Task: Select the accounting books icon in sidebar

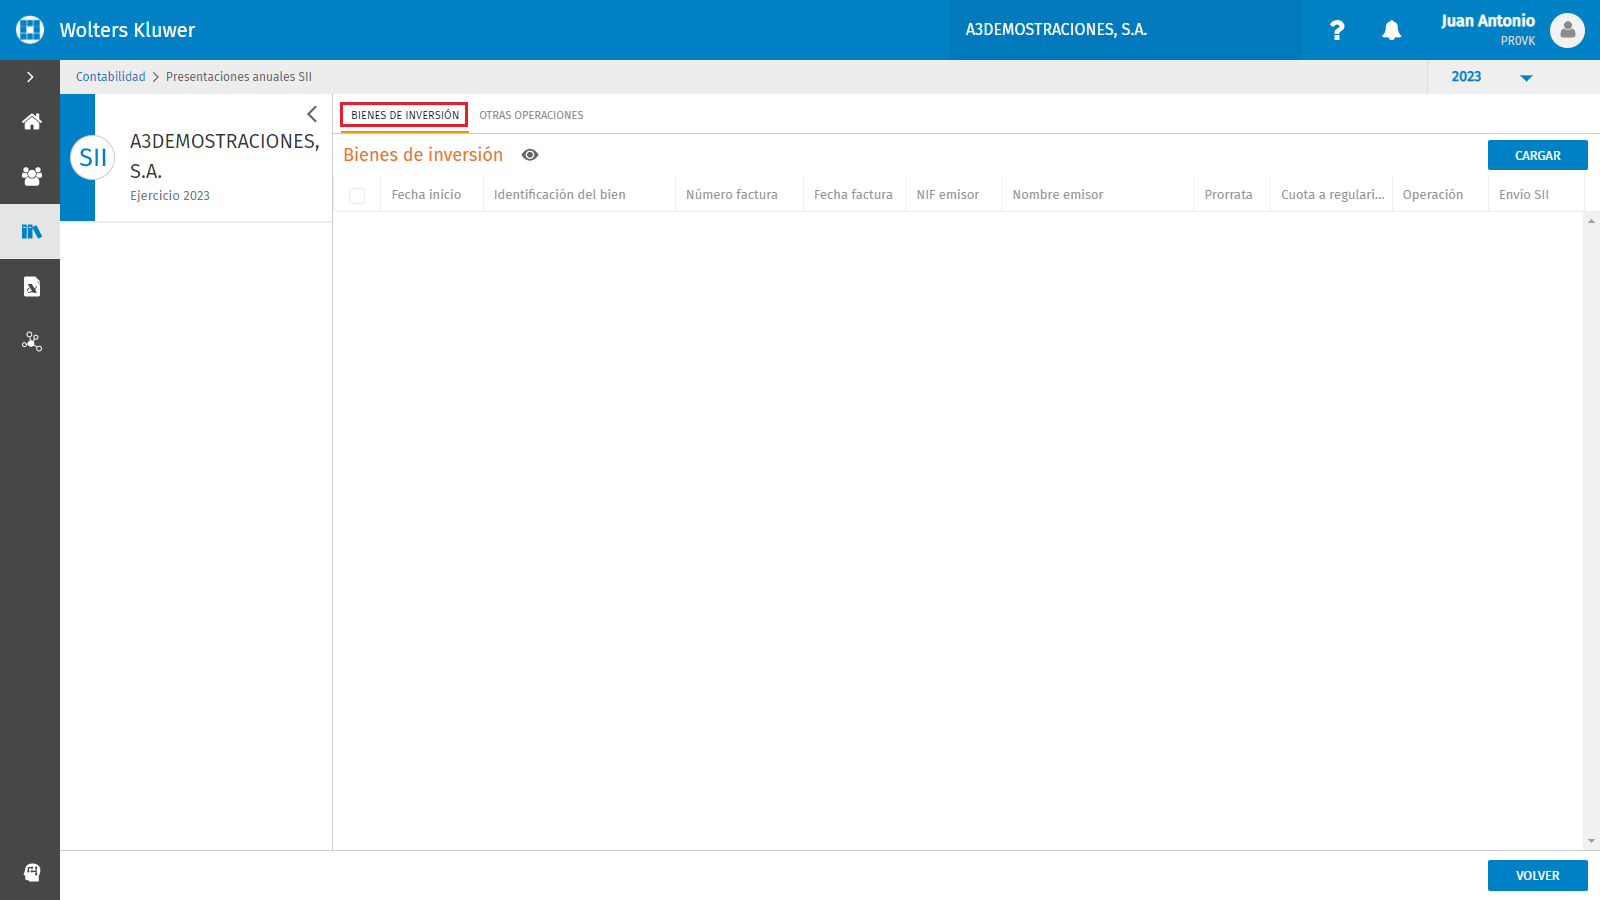Action: pos(31,232)
